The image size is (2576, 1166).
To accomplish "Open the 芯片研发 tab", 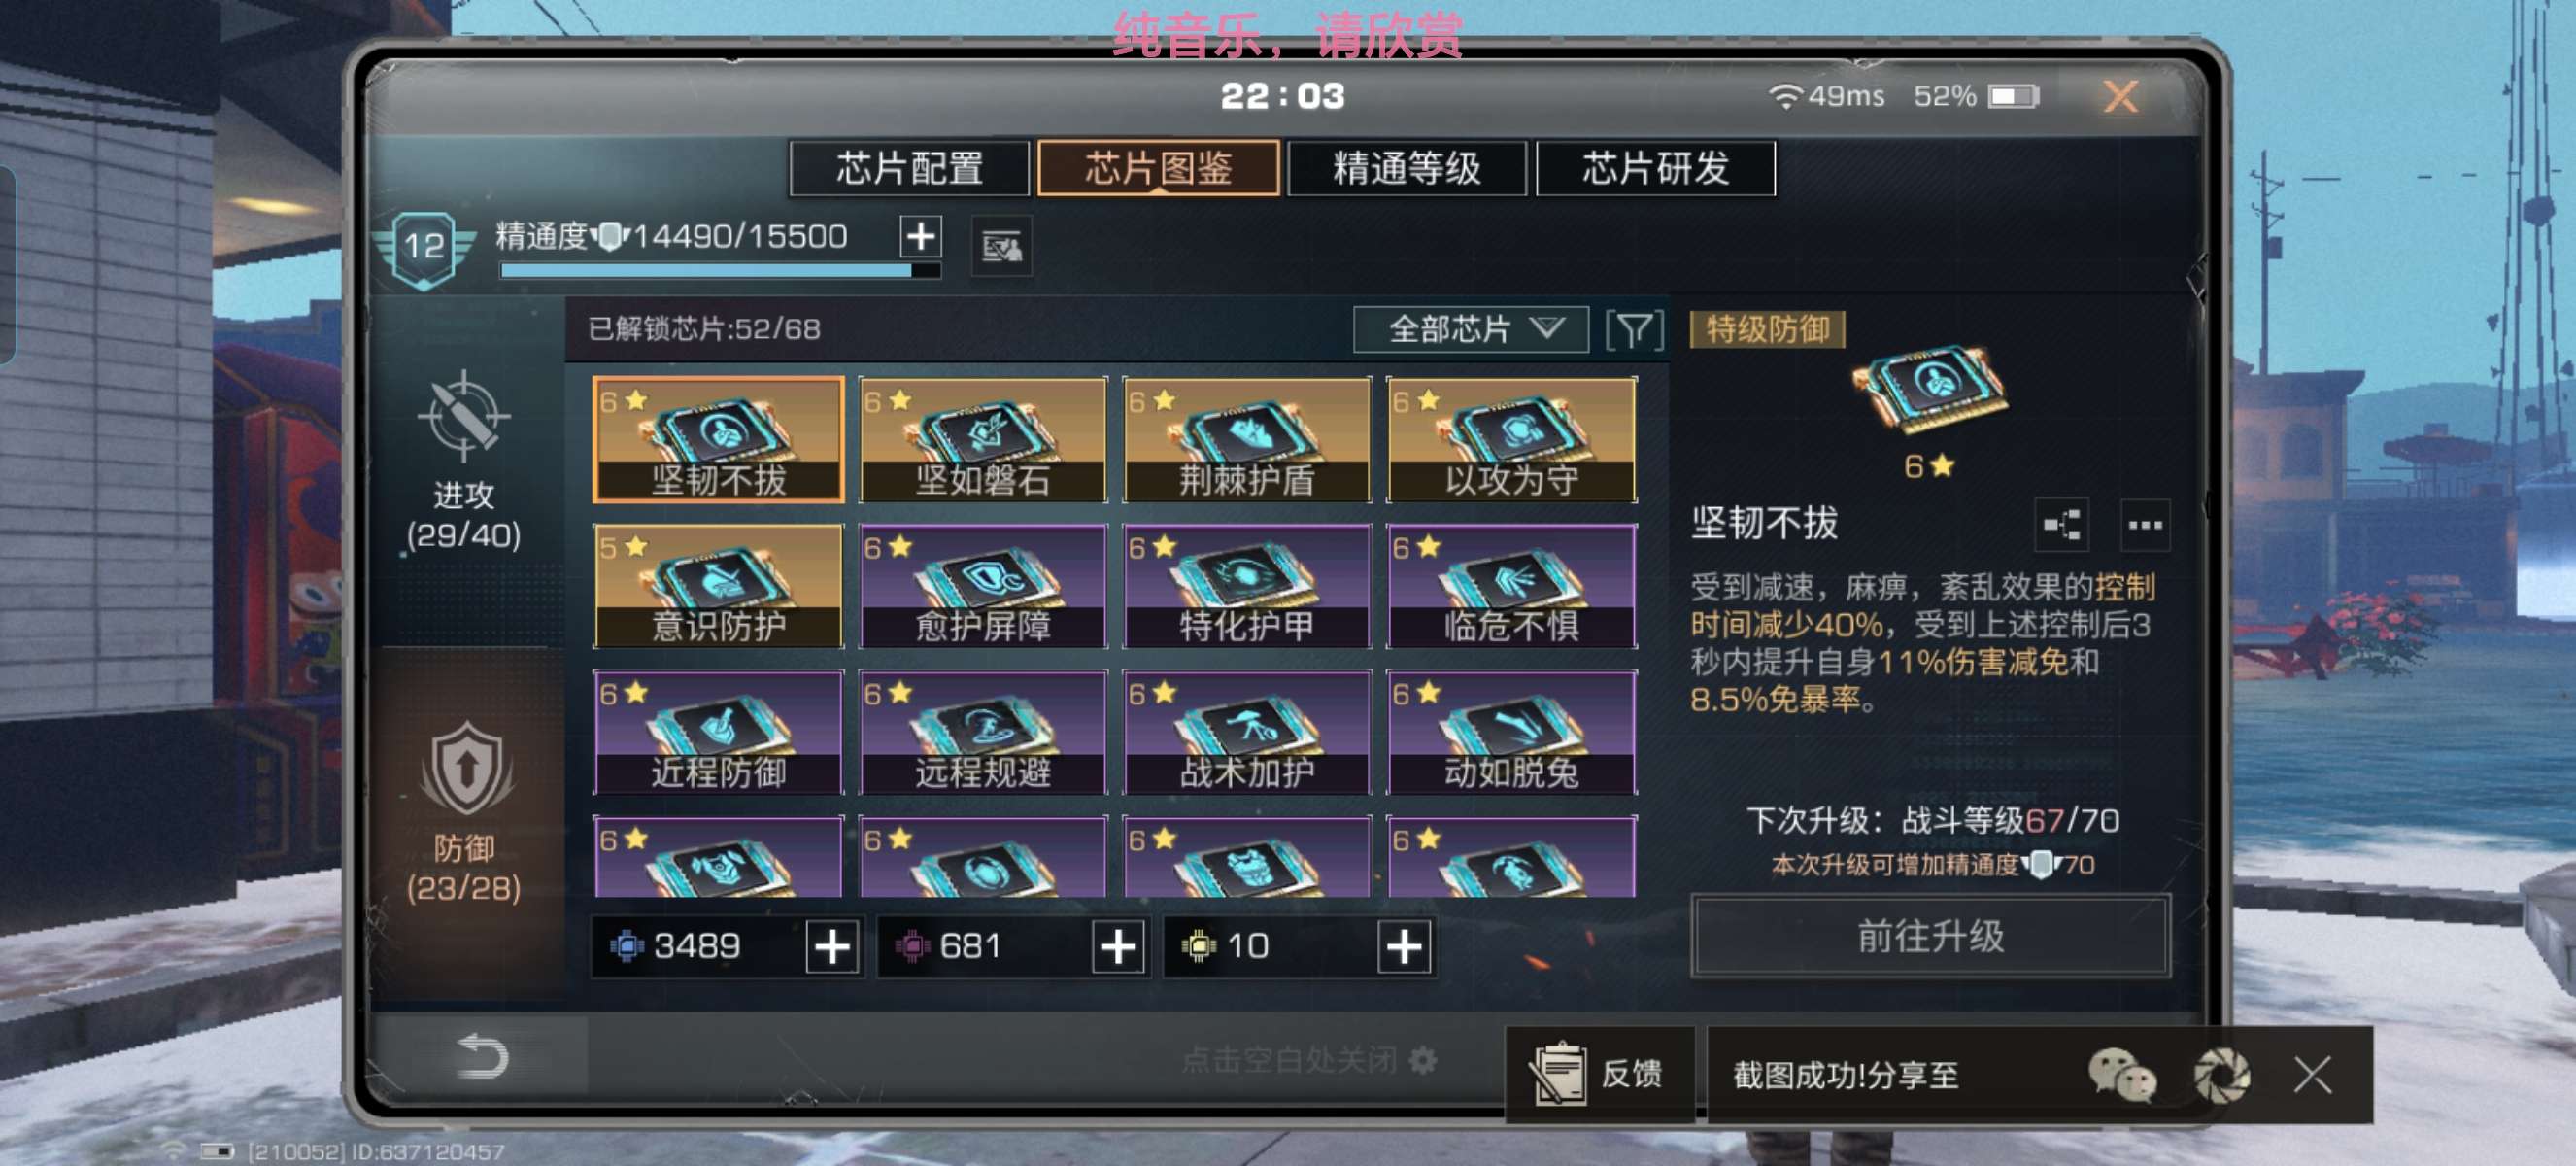I will point(1655,168).
